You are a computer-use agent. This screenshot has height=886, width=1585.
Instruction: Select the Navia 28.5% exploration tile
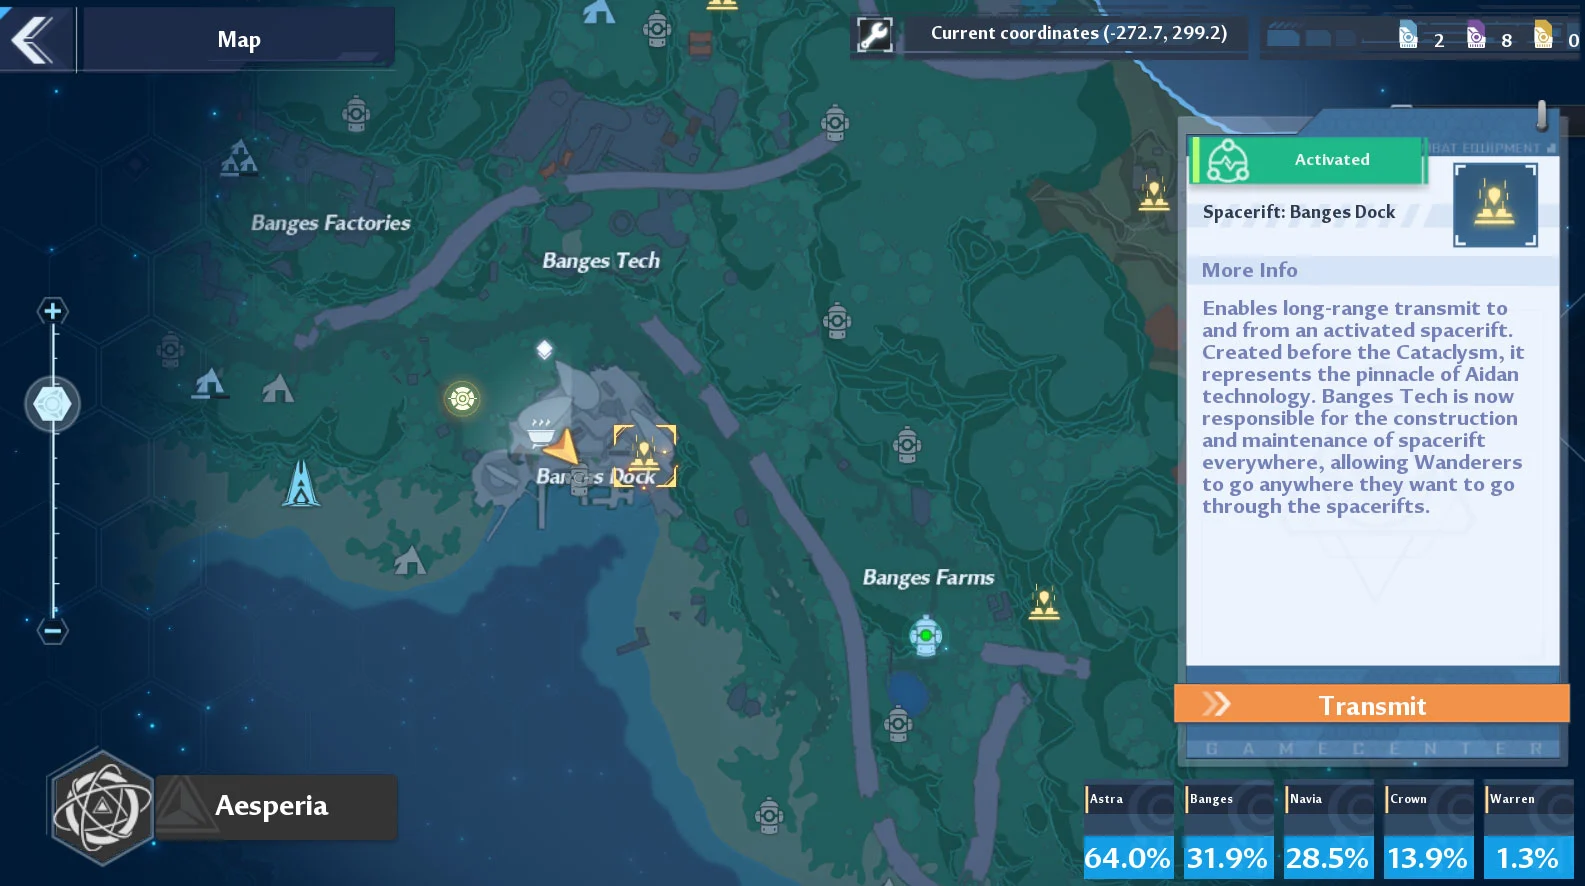point(1328,831)
